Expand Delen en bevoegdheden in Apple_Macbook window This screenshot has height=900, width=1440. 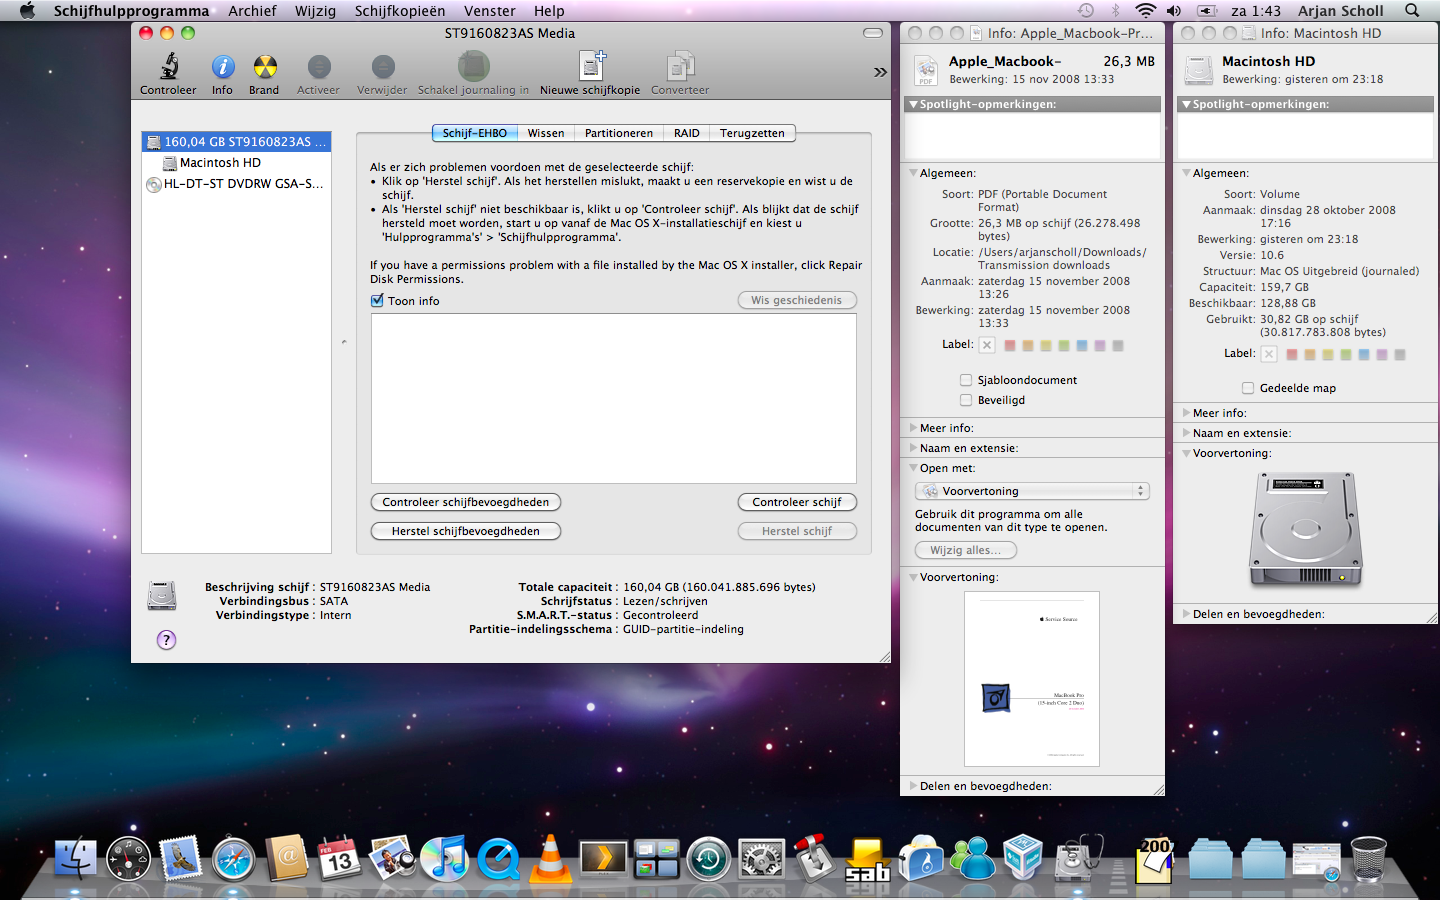coord(913,786)
